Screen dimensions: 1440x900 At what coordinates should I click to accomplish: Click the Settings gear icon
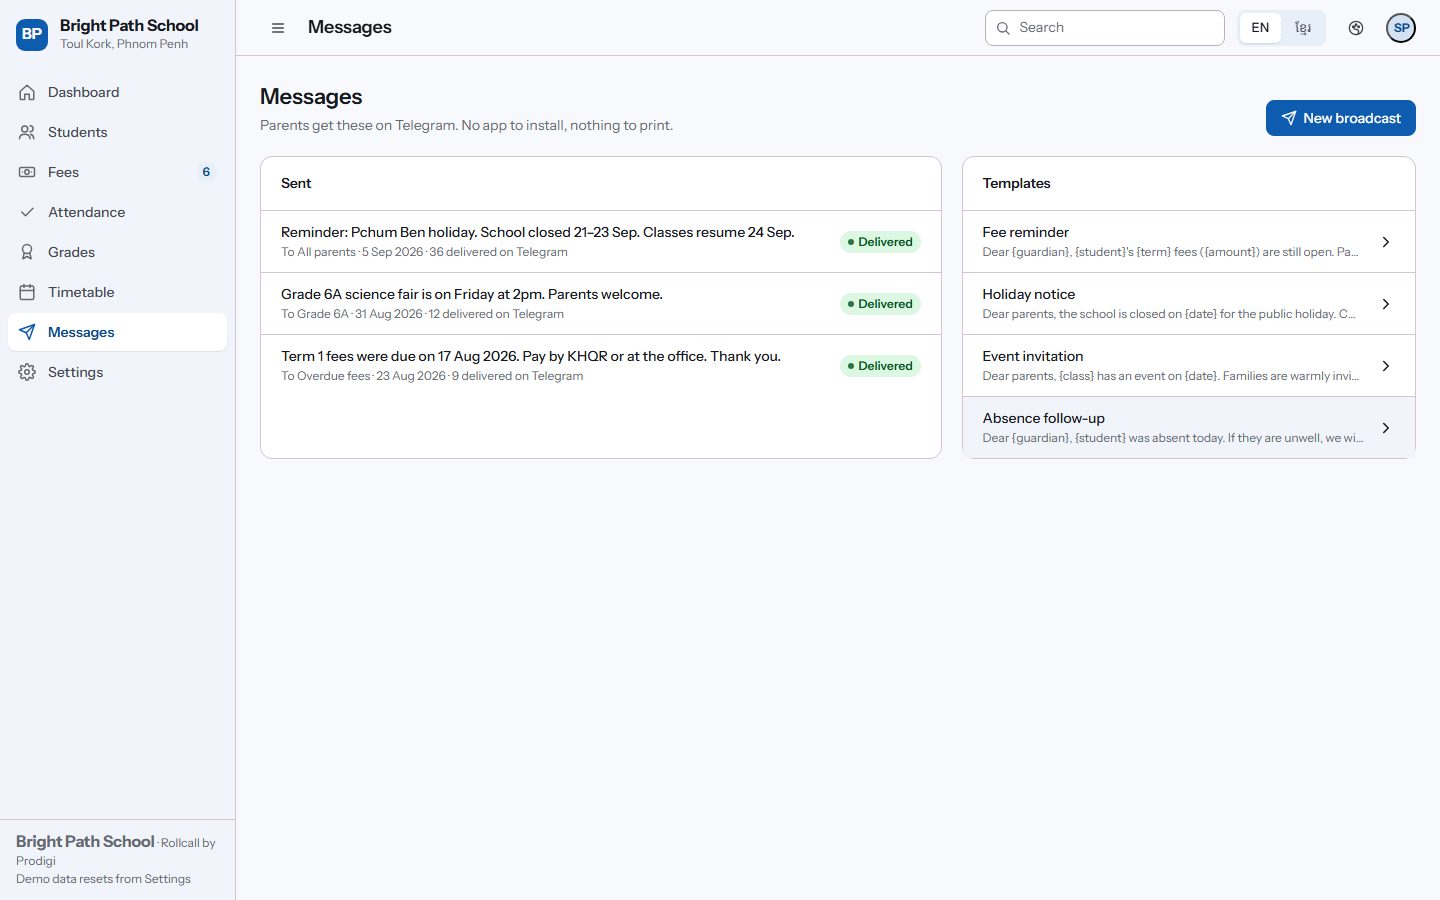tap(27, 372)
